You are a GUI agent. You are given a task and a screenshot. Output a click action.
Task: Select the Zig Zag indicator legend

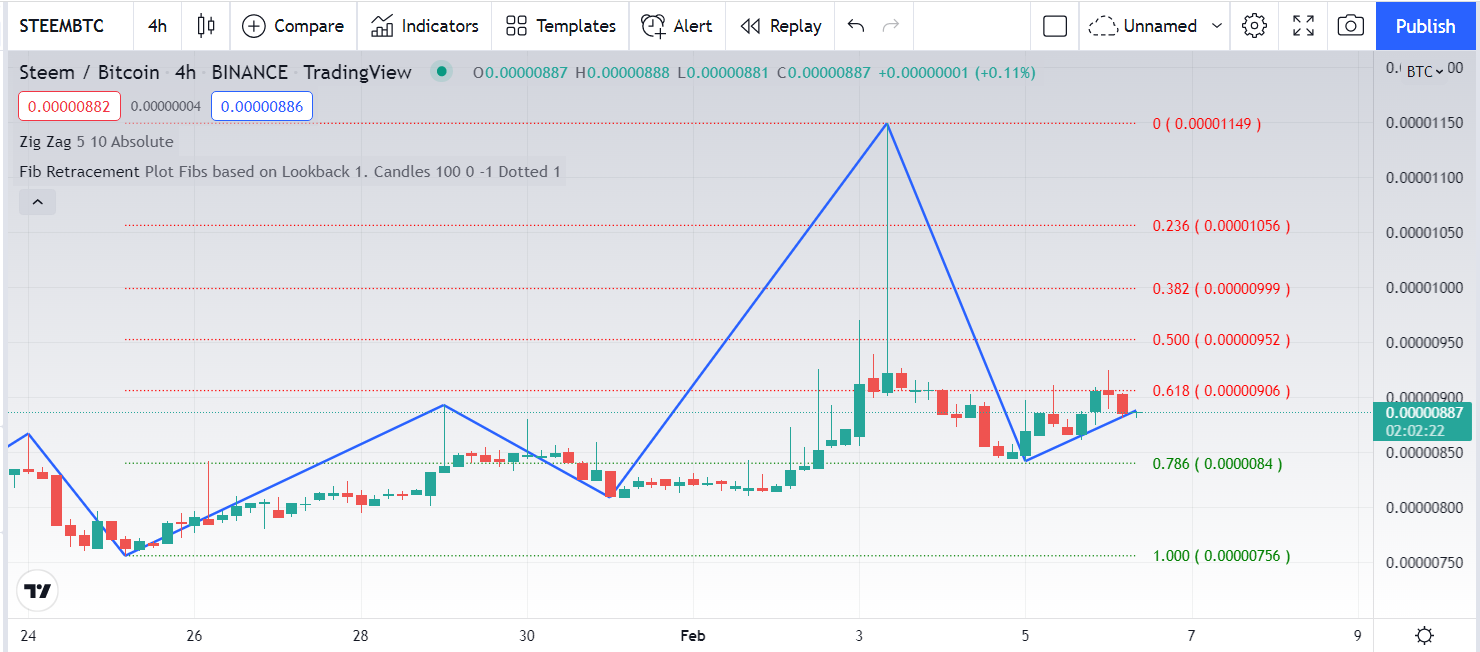[96, 142]
